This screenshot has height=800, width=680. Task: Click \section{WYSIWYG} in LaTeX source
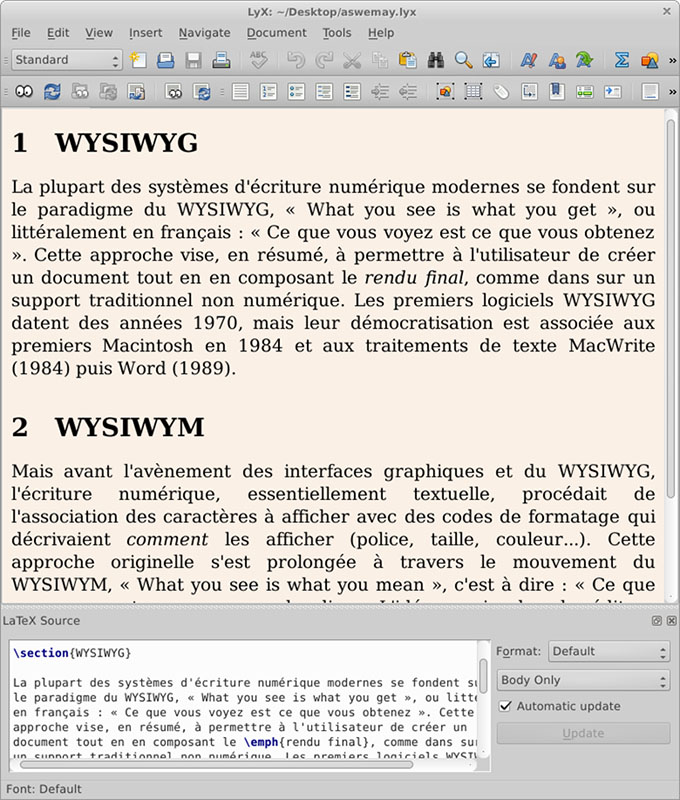coord(72,653)
